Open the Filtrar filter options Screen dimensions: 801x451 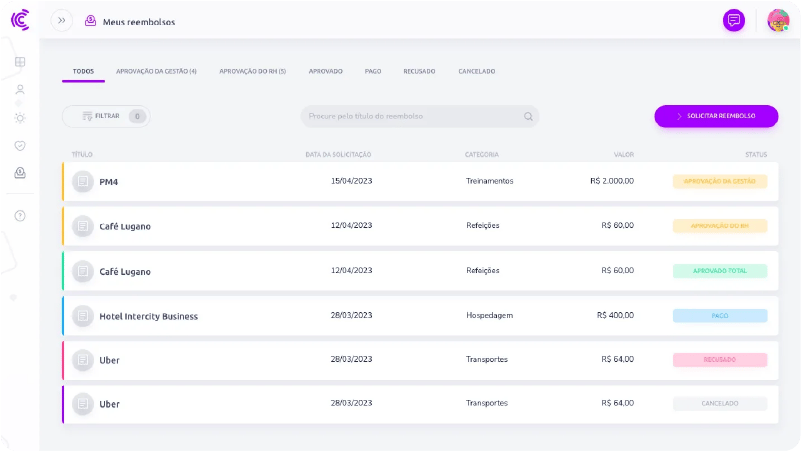pos(106,117)
